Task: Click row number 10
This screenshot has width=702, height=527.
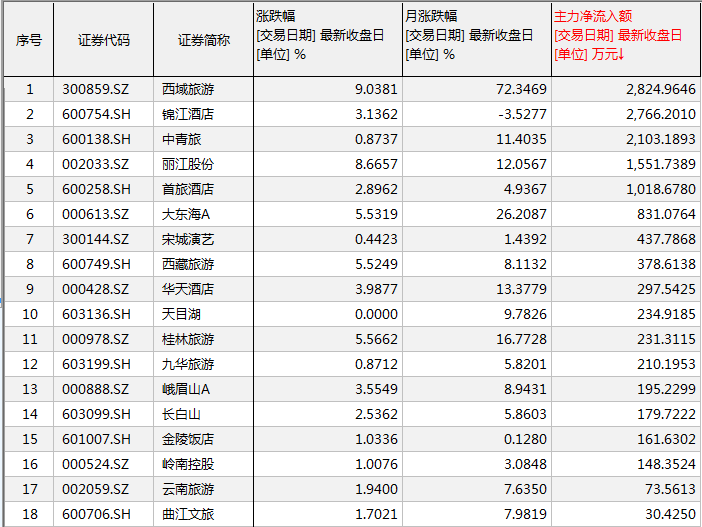Action: coord(30,314)
